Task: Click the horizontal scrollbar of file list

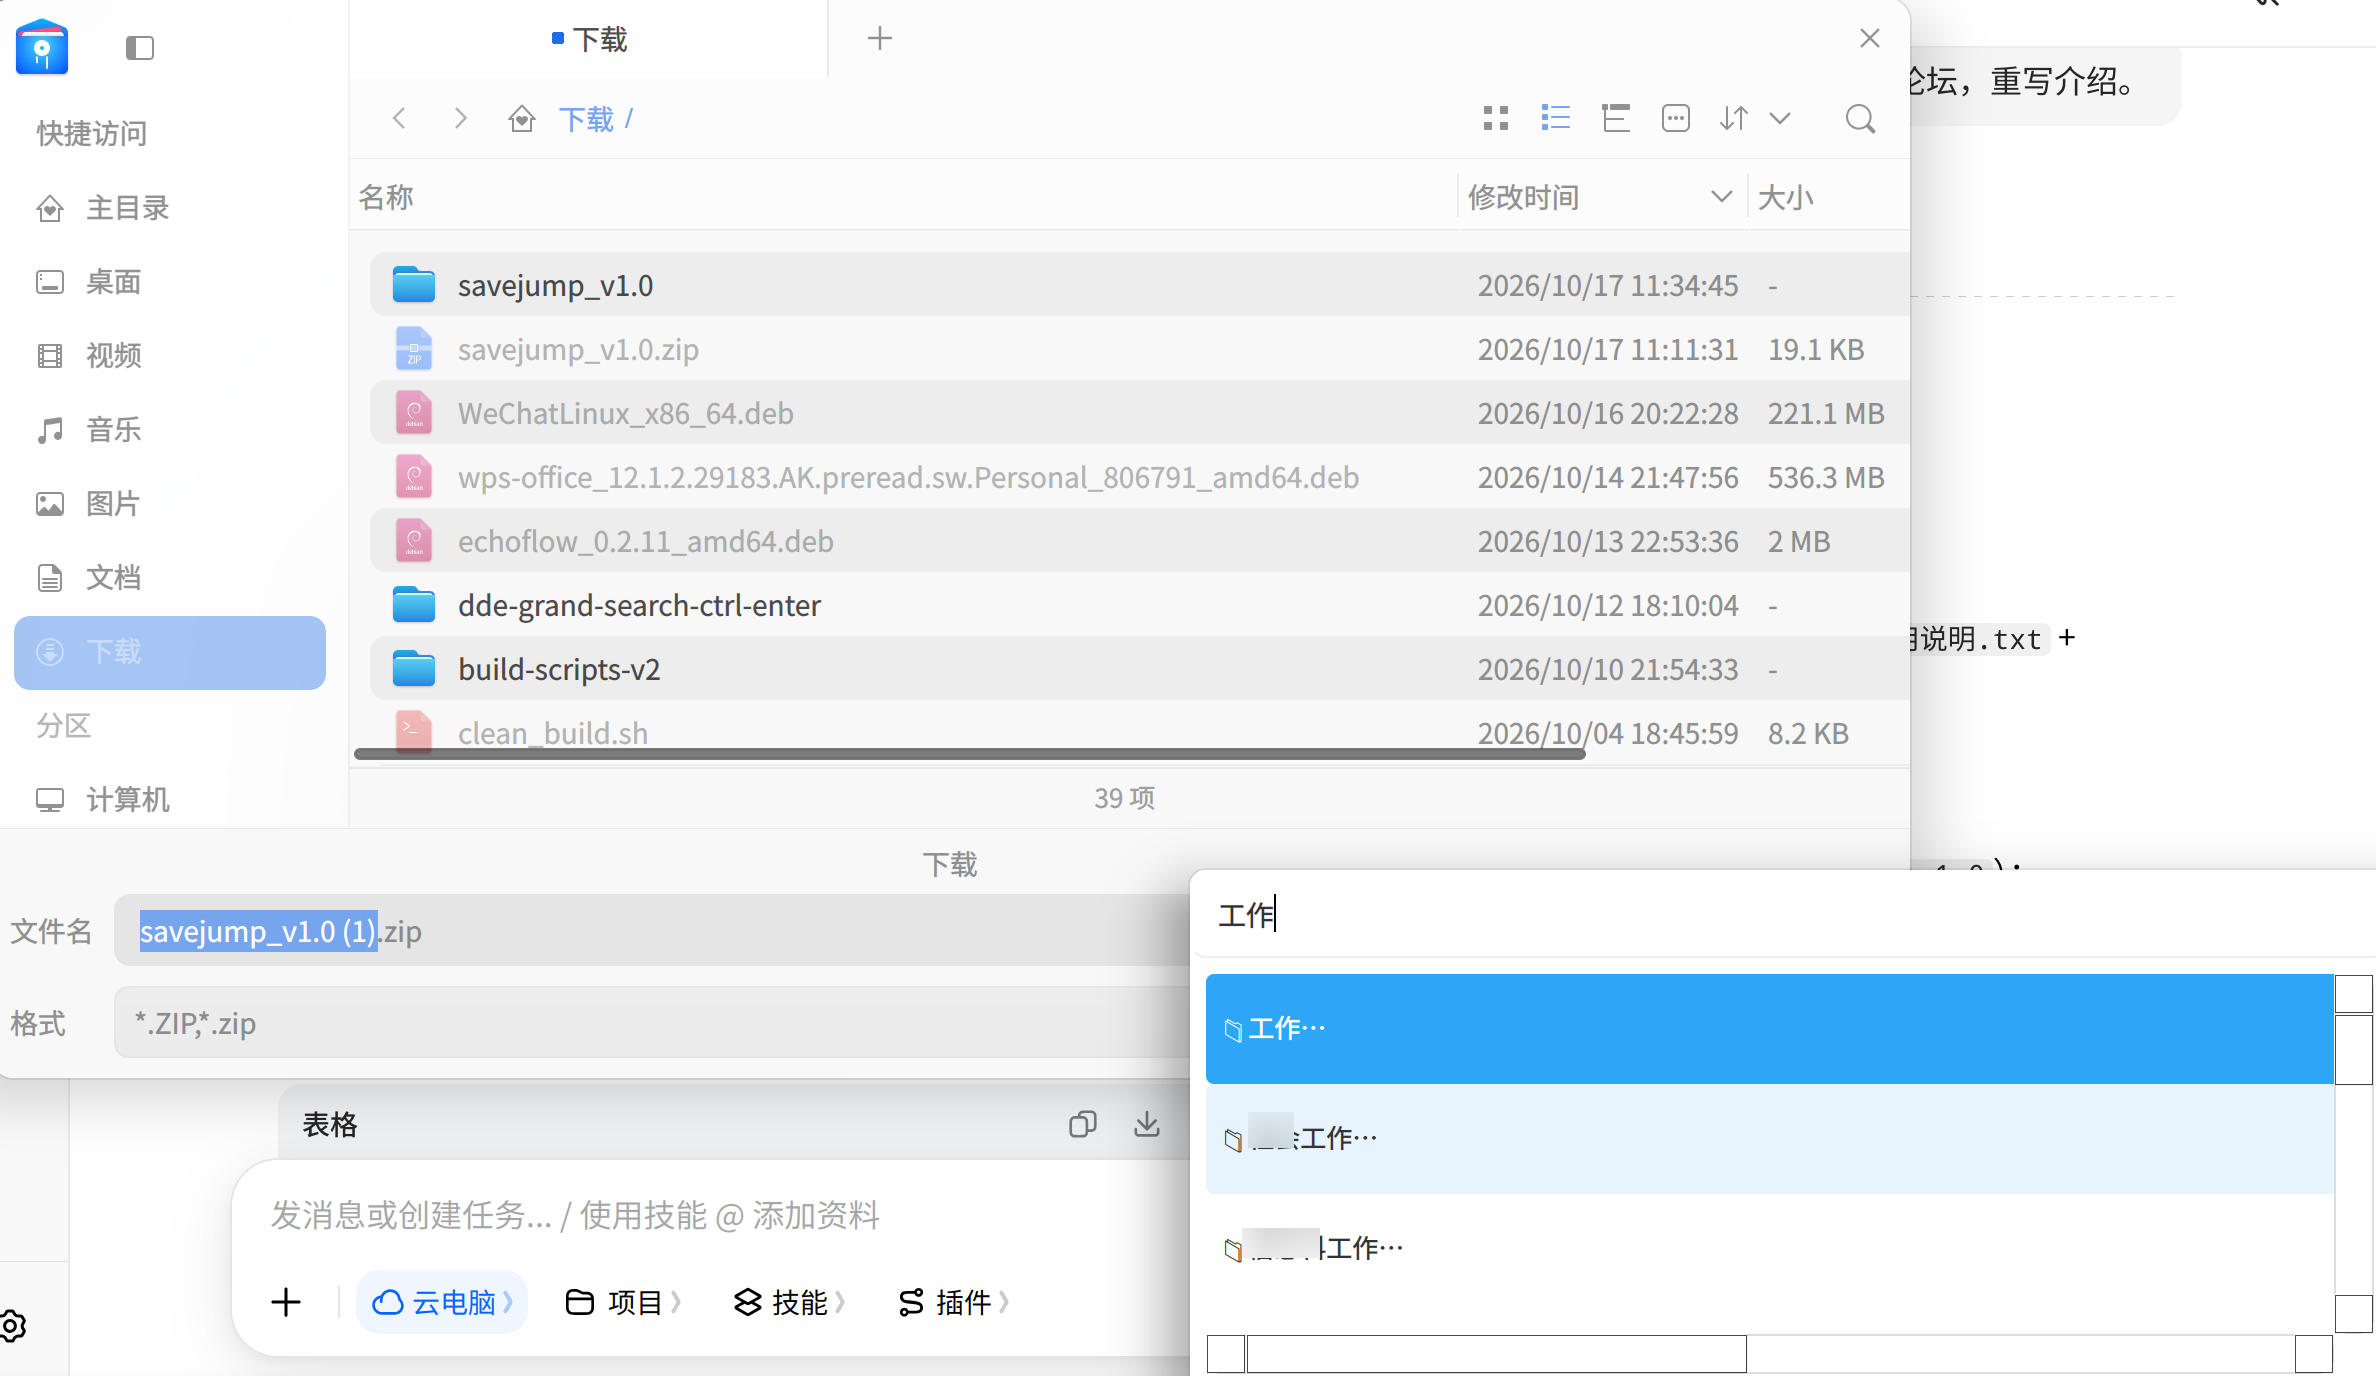Action: click(x=969, y=754)
